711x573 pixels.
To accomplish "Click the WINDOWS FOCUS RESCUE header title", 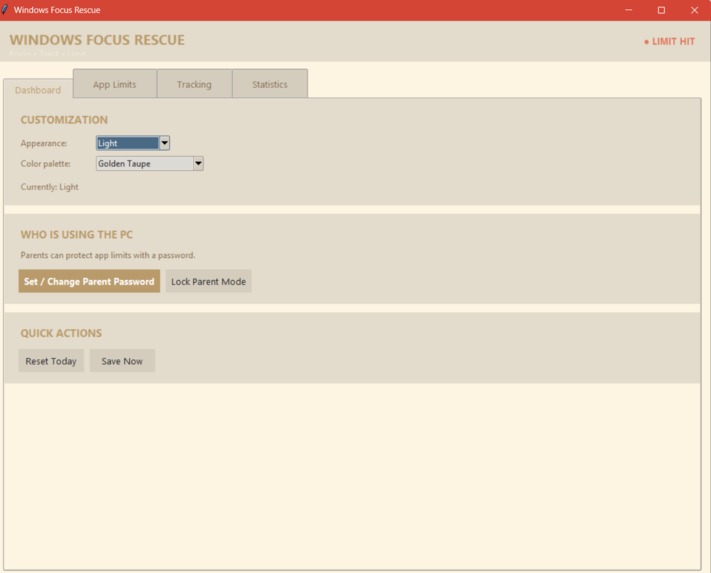I will [x=97, y=40].
